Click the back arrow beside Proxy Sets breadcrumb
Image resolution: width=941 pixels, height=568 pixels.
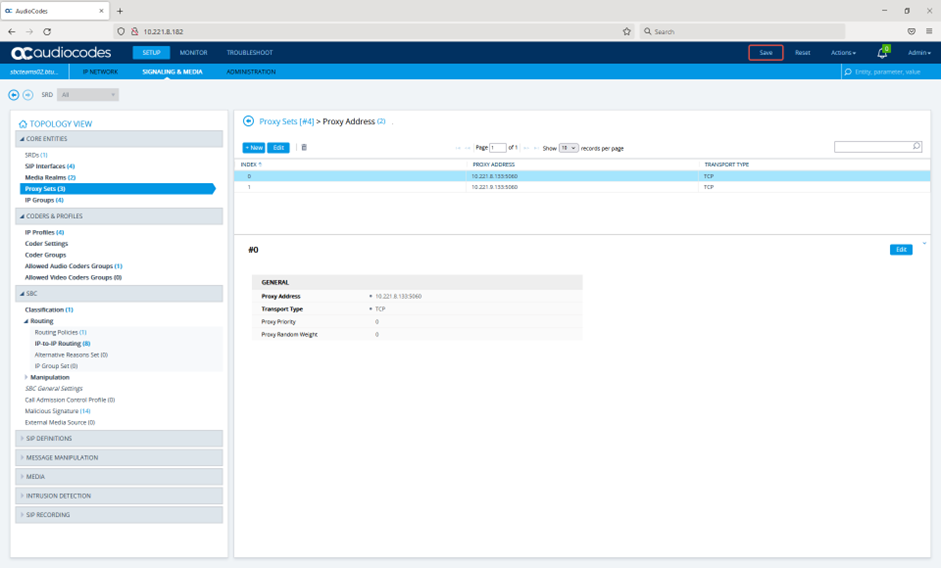(x=248, y=121)
